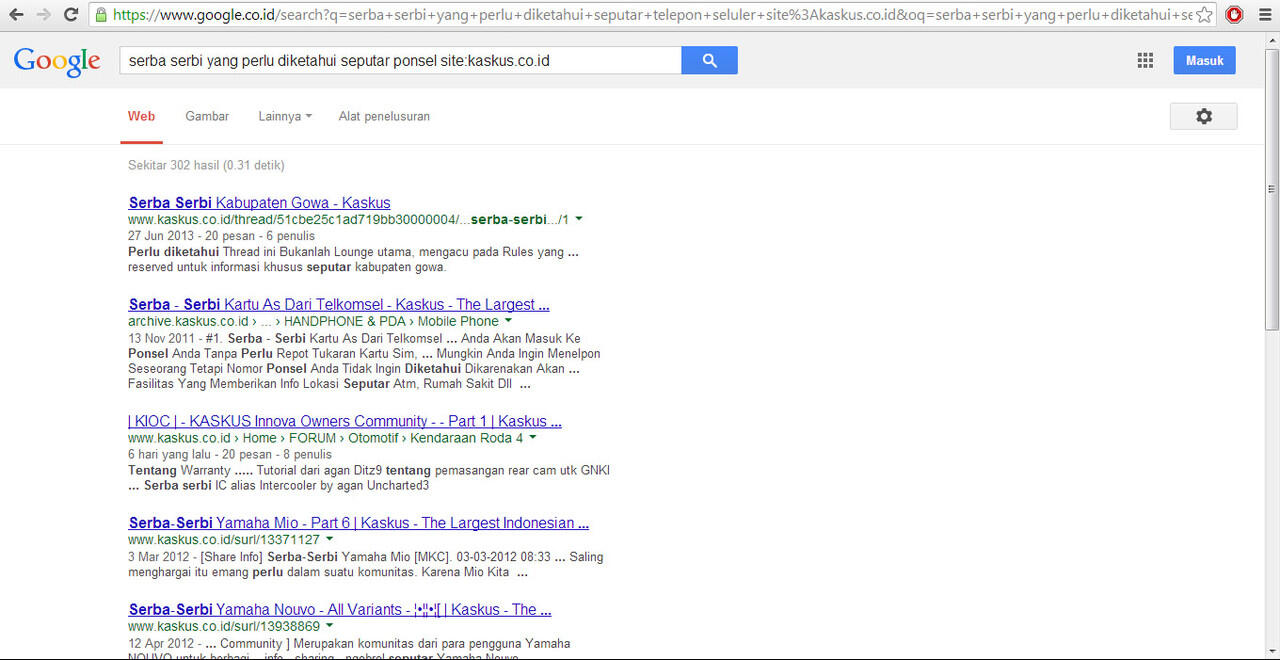Click the result count text 'Sekitar 302 hasil'
Image resolution: width=1280 pixels, height=660 pixels.
click(x=173, y=165)
